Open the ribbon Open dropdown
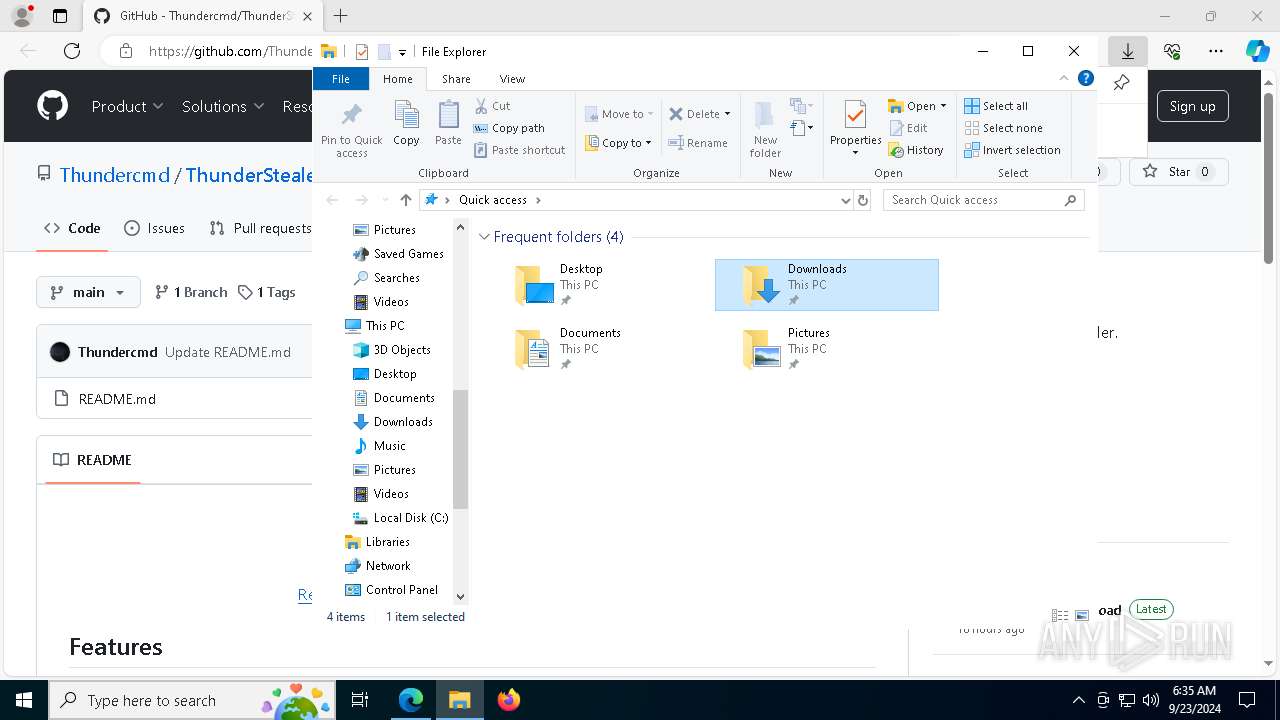 point(917,106)
